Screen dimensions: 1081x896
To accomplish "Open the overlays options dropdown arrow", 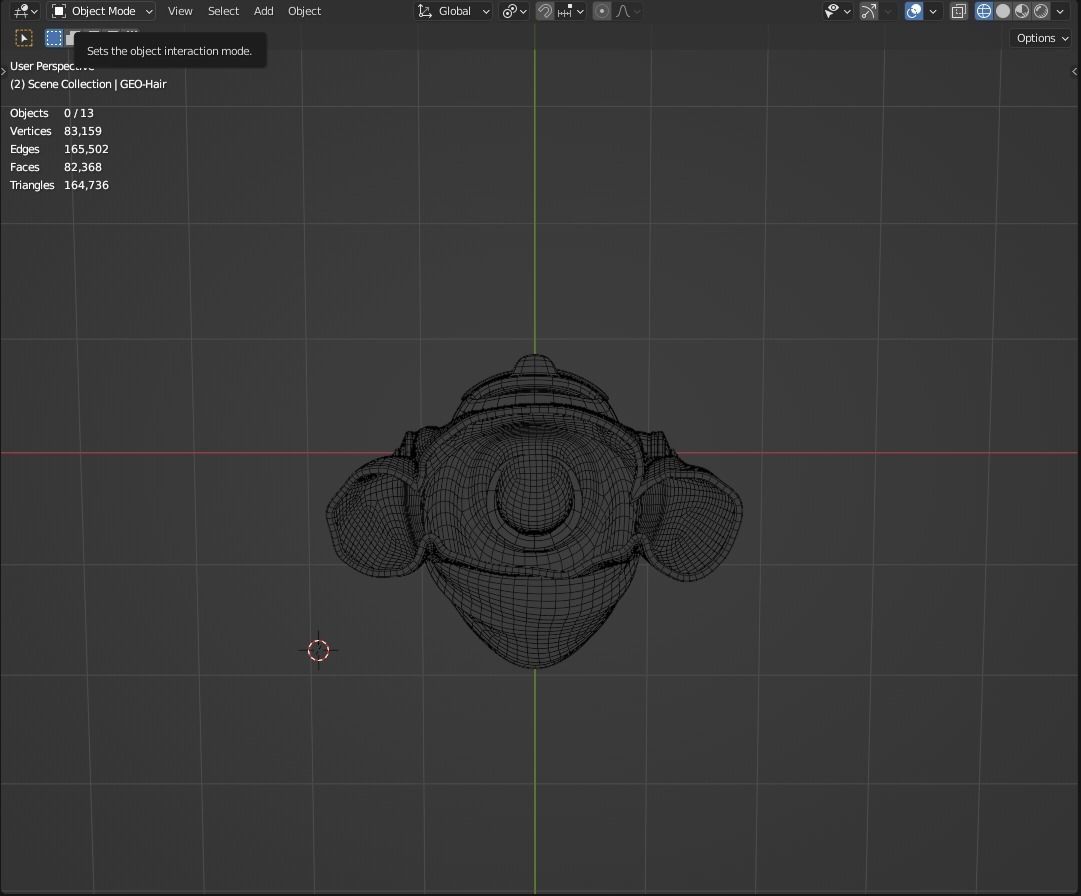I will pyautogui.click(x=933, y=11).
